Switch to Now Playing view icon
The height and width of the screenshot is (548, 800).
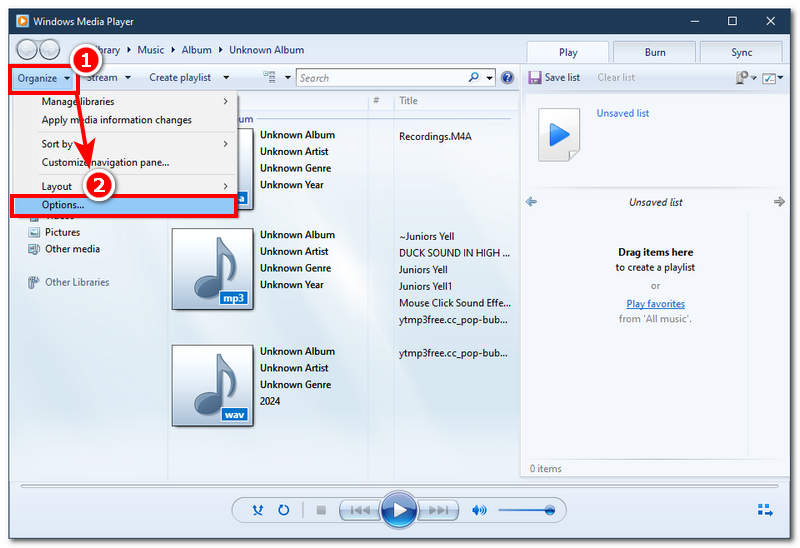tap(765, 510)
